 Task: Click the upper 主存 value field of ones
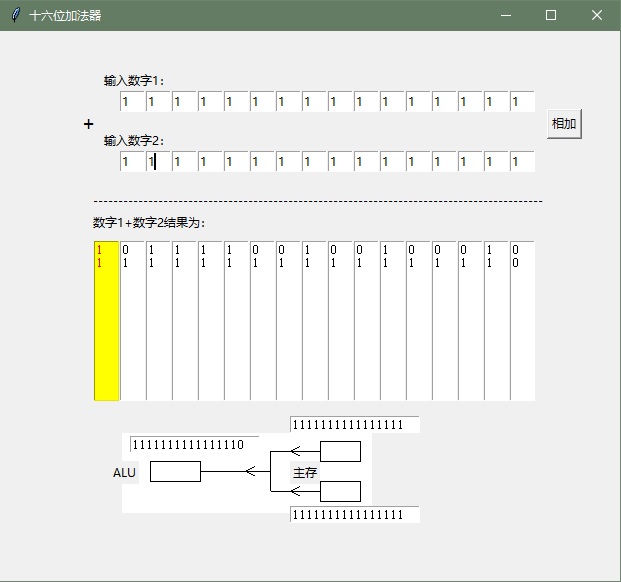click(355, 424)
